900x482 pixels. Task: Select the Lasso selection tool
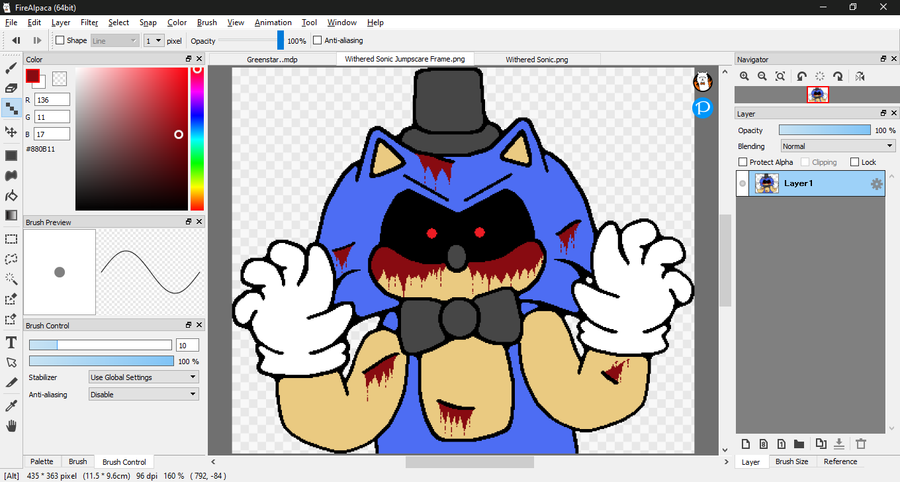click(x=11, y=259)
